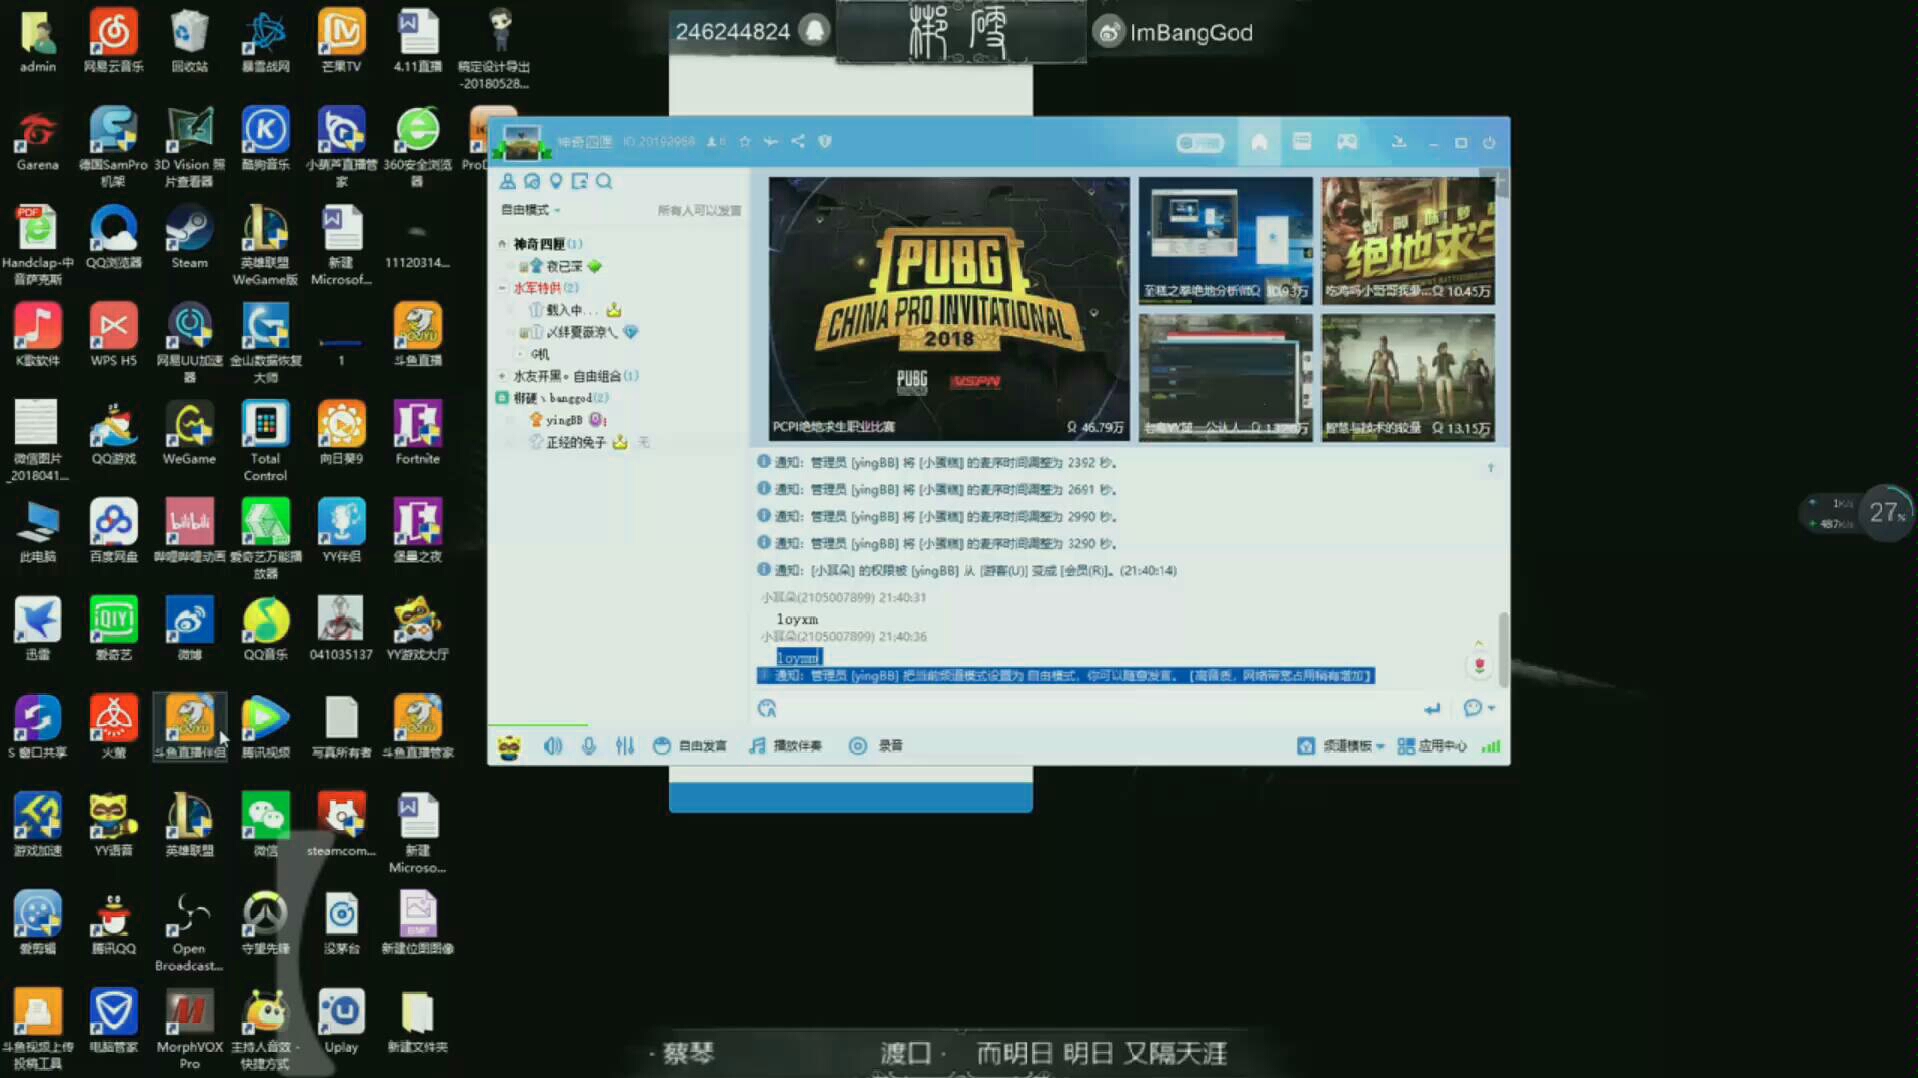
Task: Open 微信 WeChat desktop shortcut
Action: coord(265,825)
